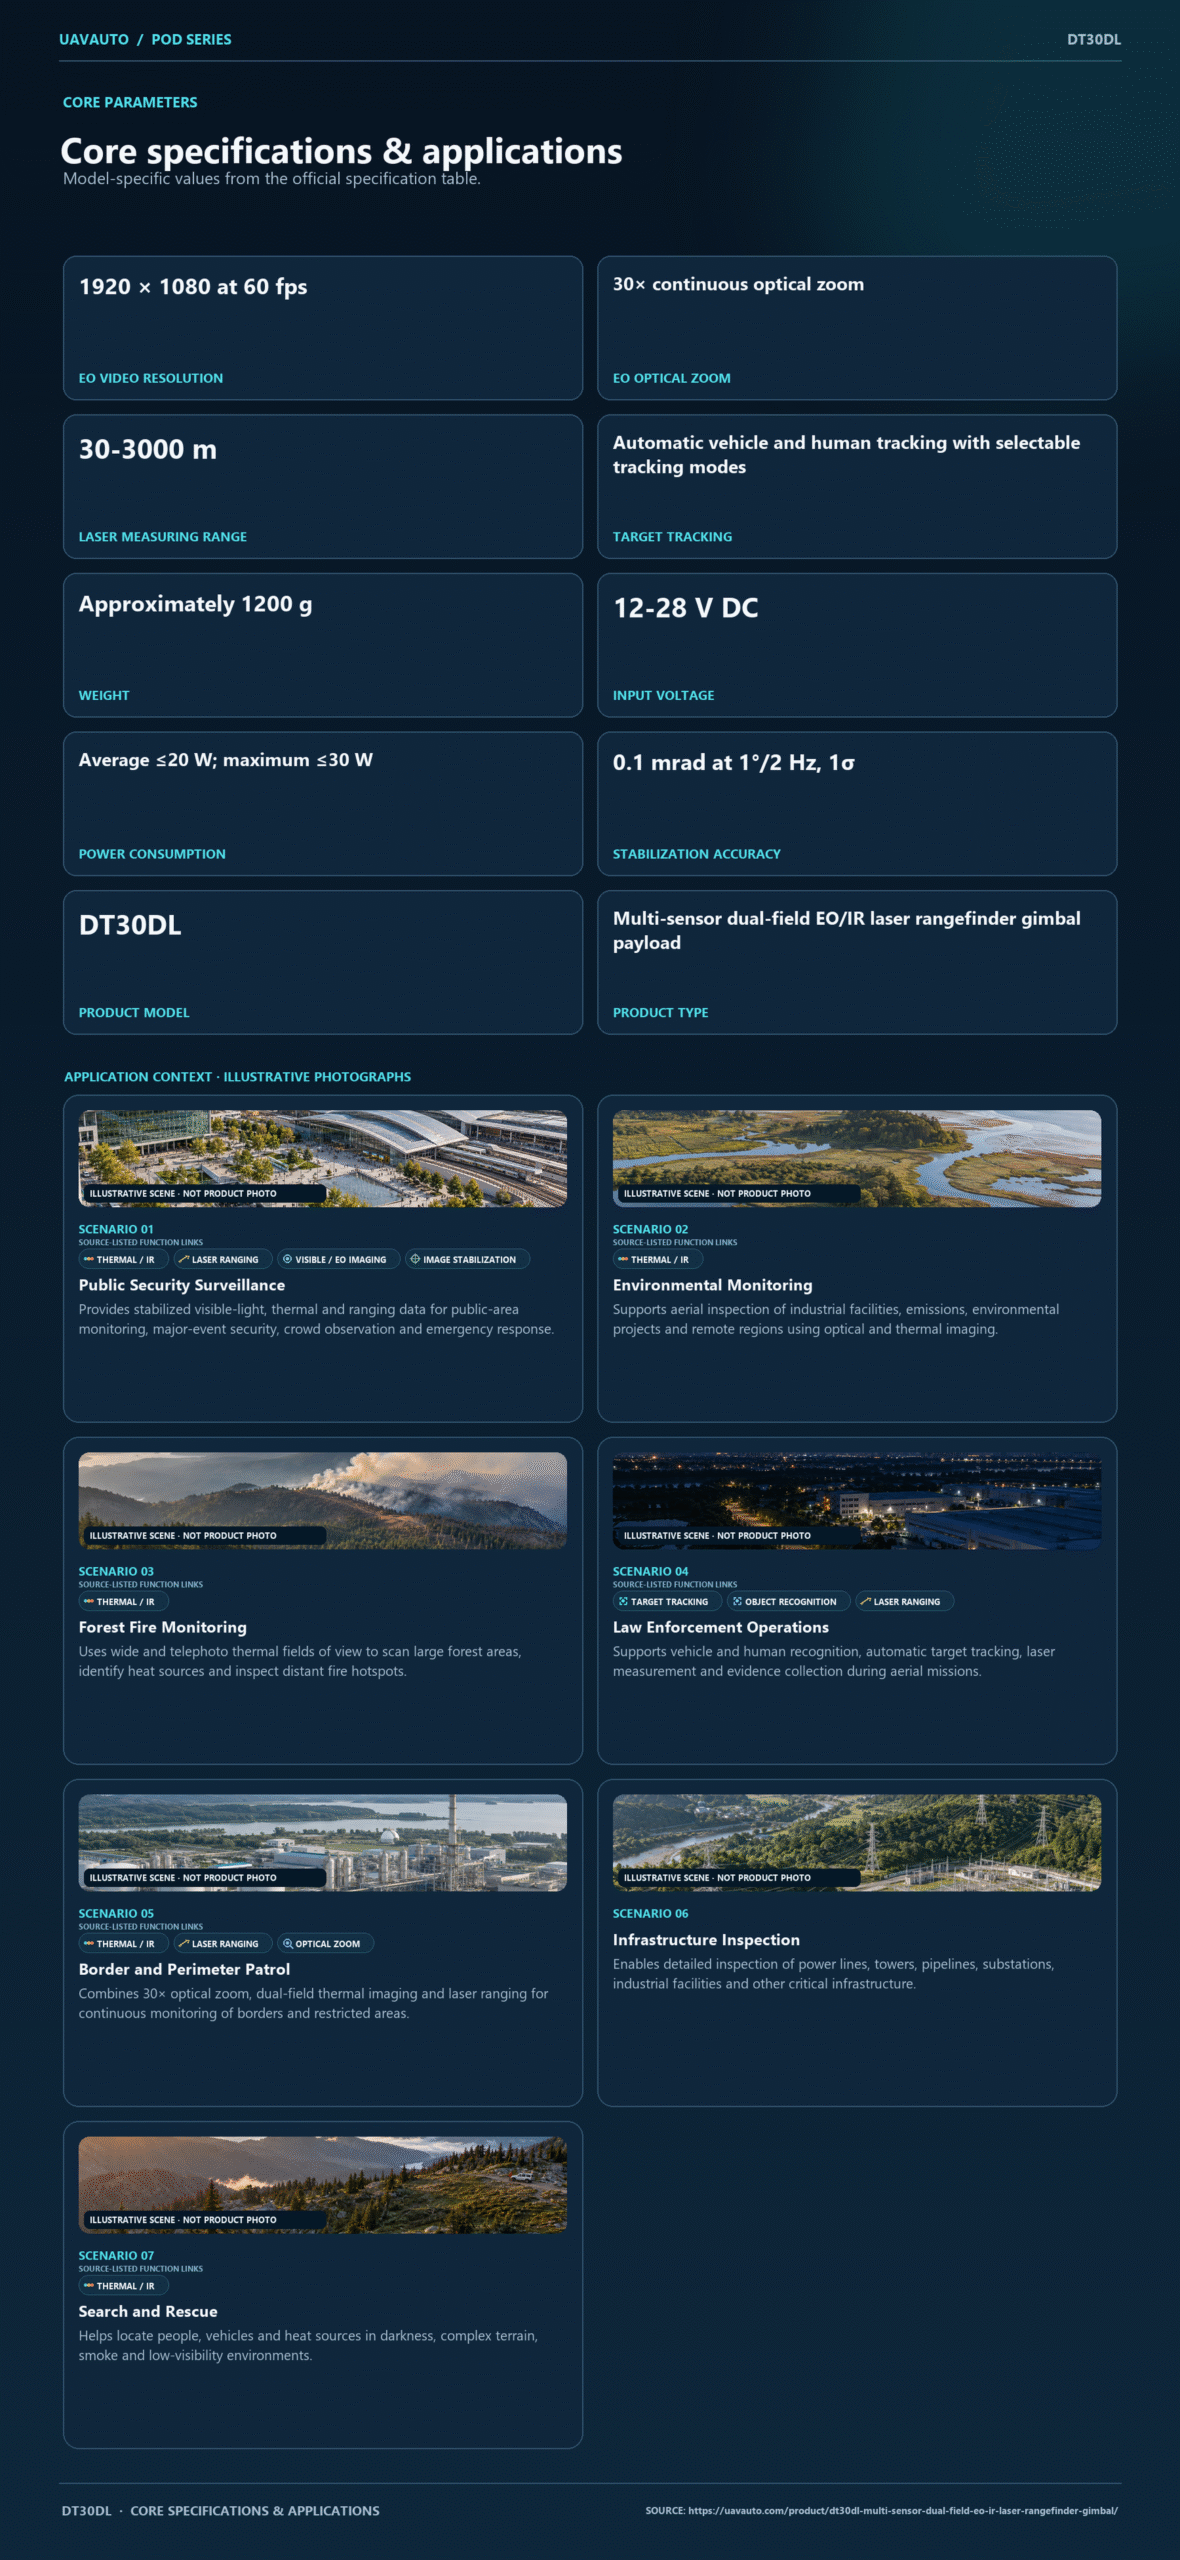1180x2560 pixels.
Task: Open the Infrastructure Inspection power line photo
Action: click(857, 1842)
